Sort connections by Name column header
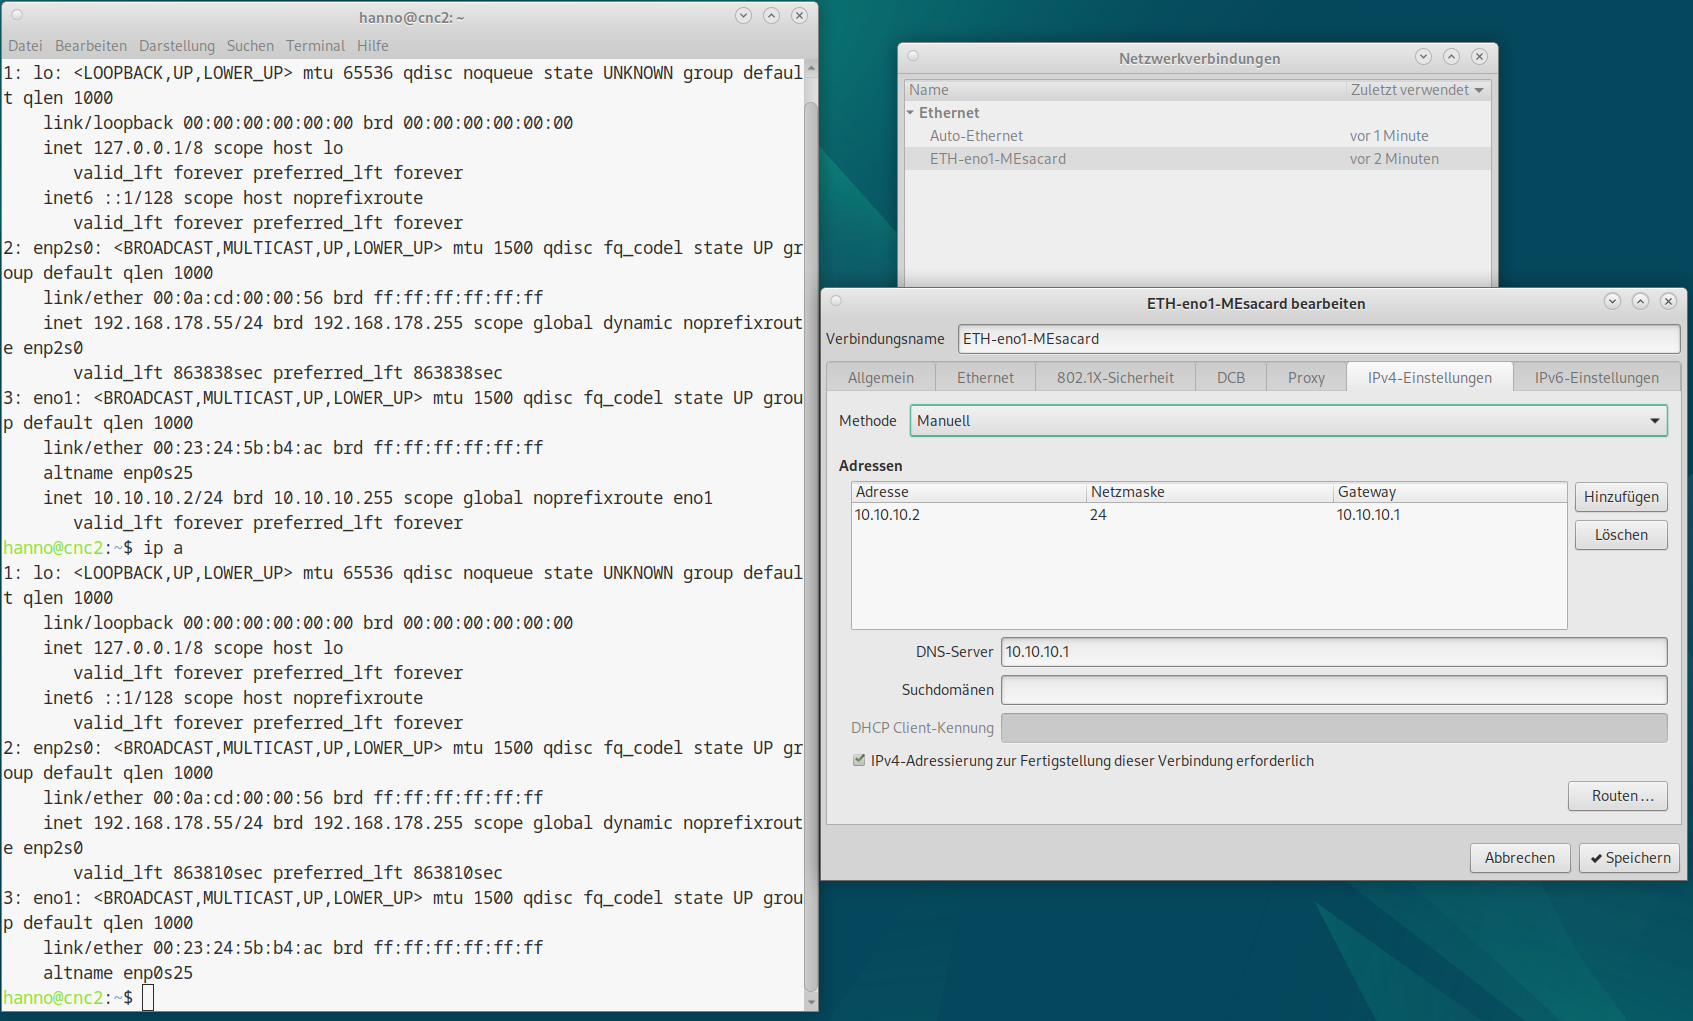This screenshot has height=1021, width=1693. [x=1126, y=90]
